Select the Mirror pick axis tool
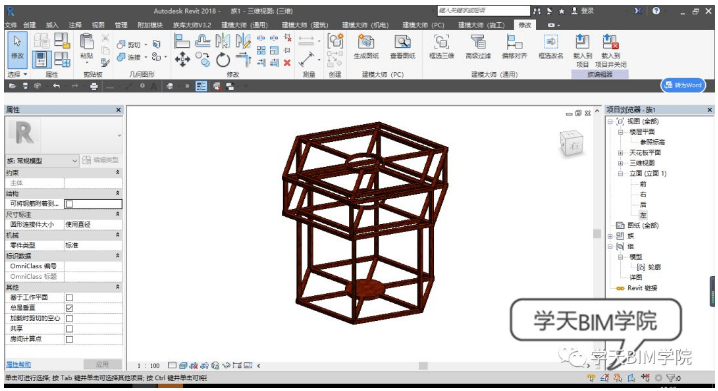This screenshot has height=391, width=718. 223,42
